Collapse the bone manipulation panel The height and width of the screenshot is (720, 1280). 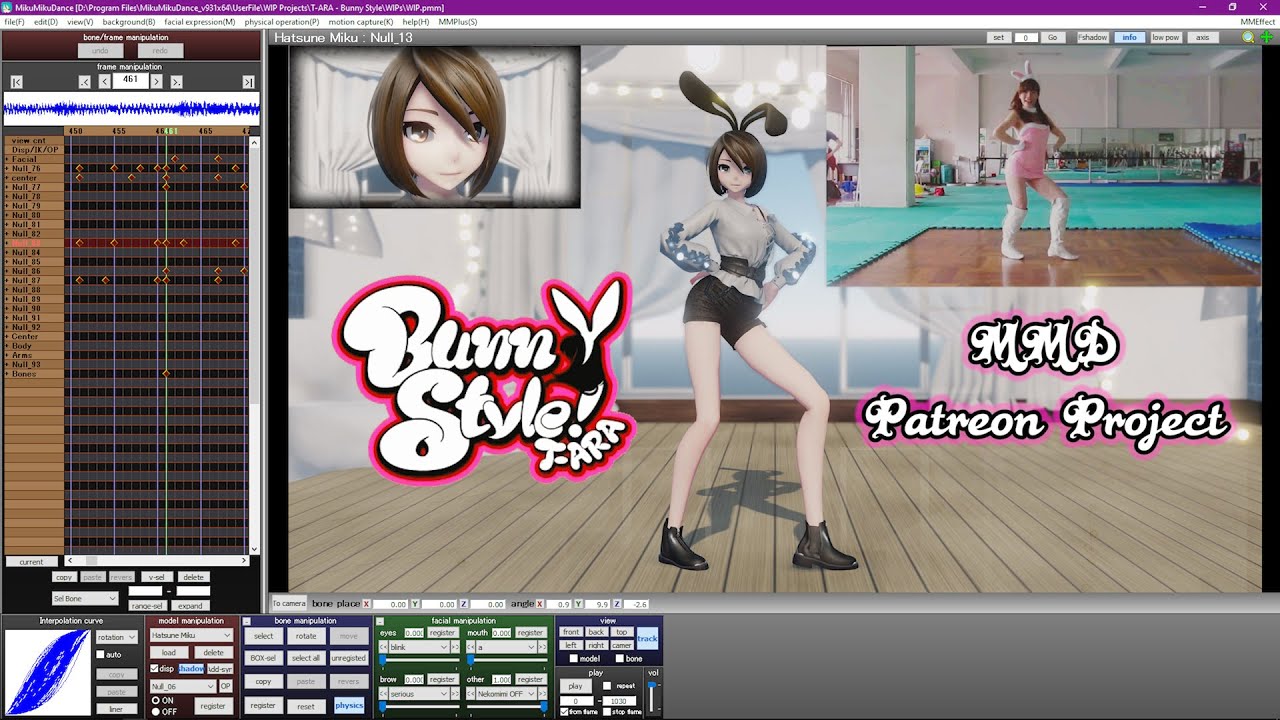(247, 621)
